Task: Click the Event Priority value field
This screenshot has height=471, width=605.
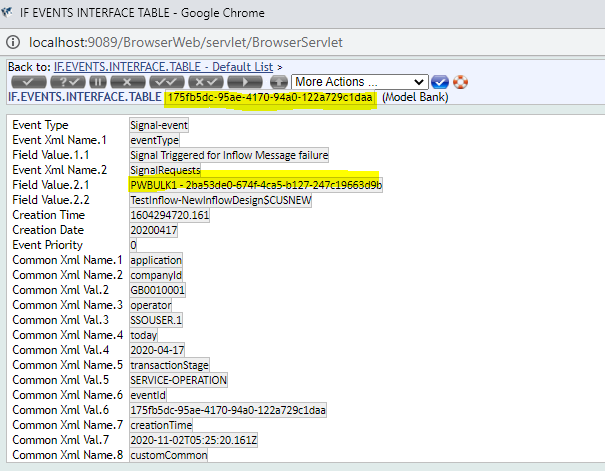Action: pyautogui.click(x=134, y=245)
